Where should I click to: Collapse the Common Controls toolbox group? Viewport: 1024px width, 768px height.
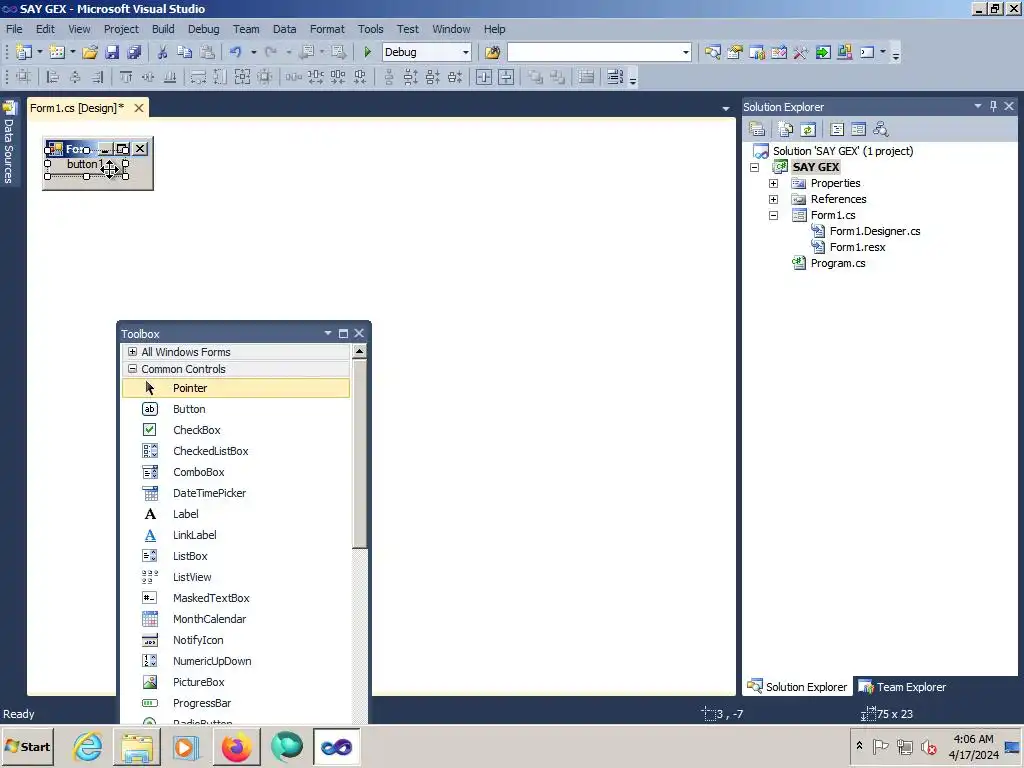133,368
